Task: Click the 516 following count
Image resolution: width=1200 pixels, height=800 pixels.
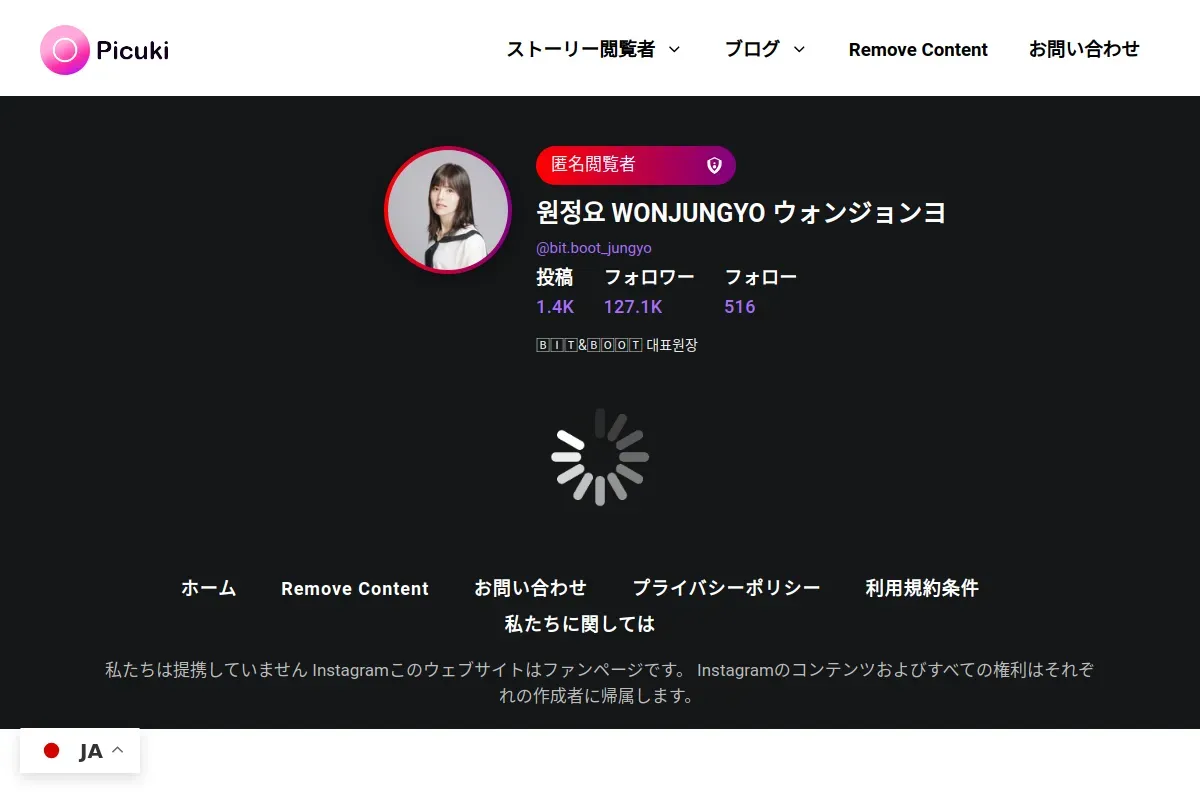Action: 740,307
